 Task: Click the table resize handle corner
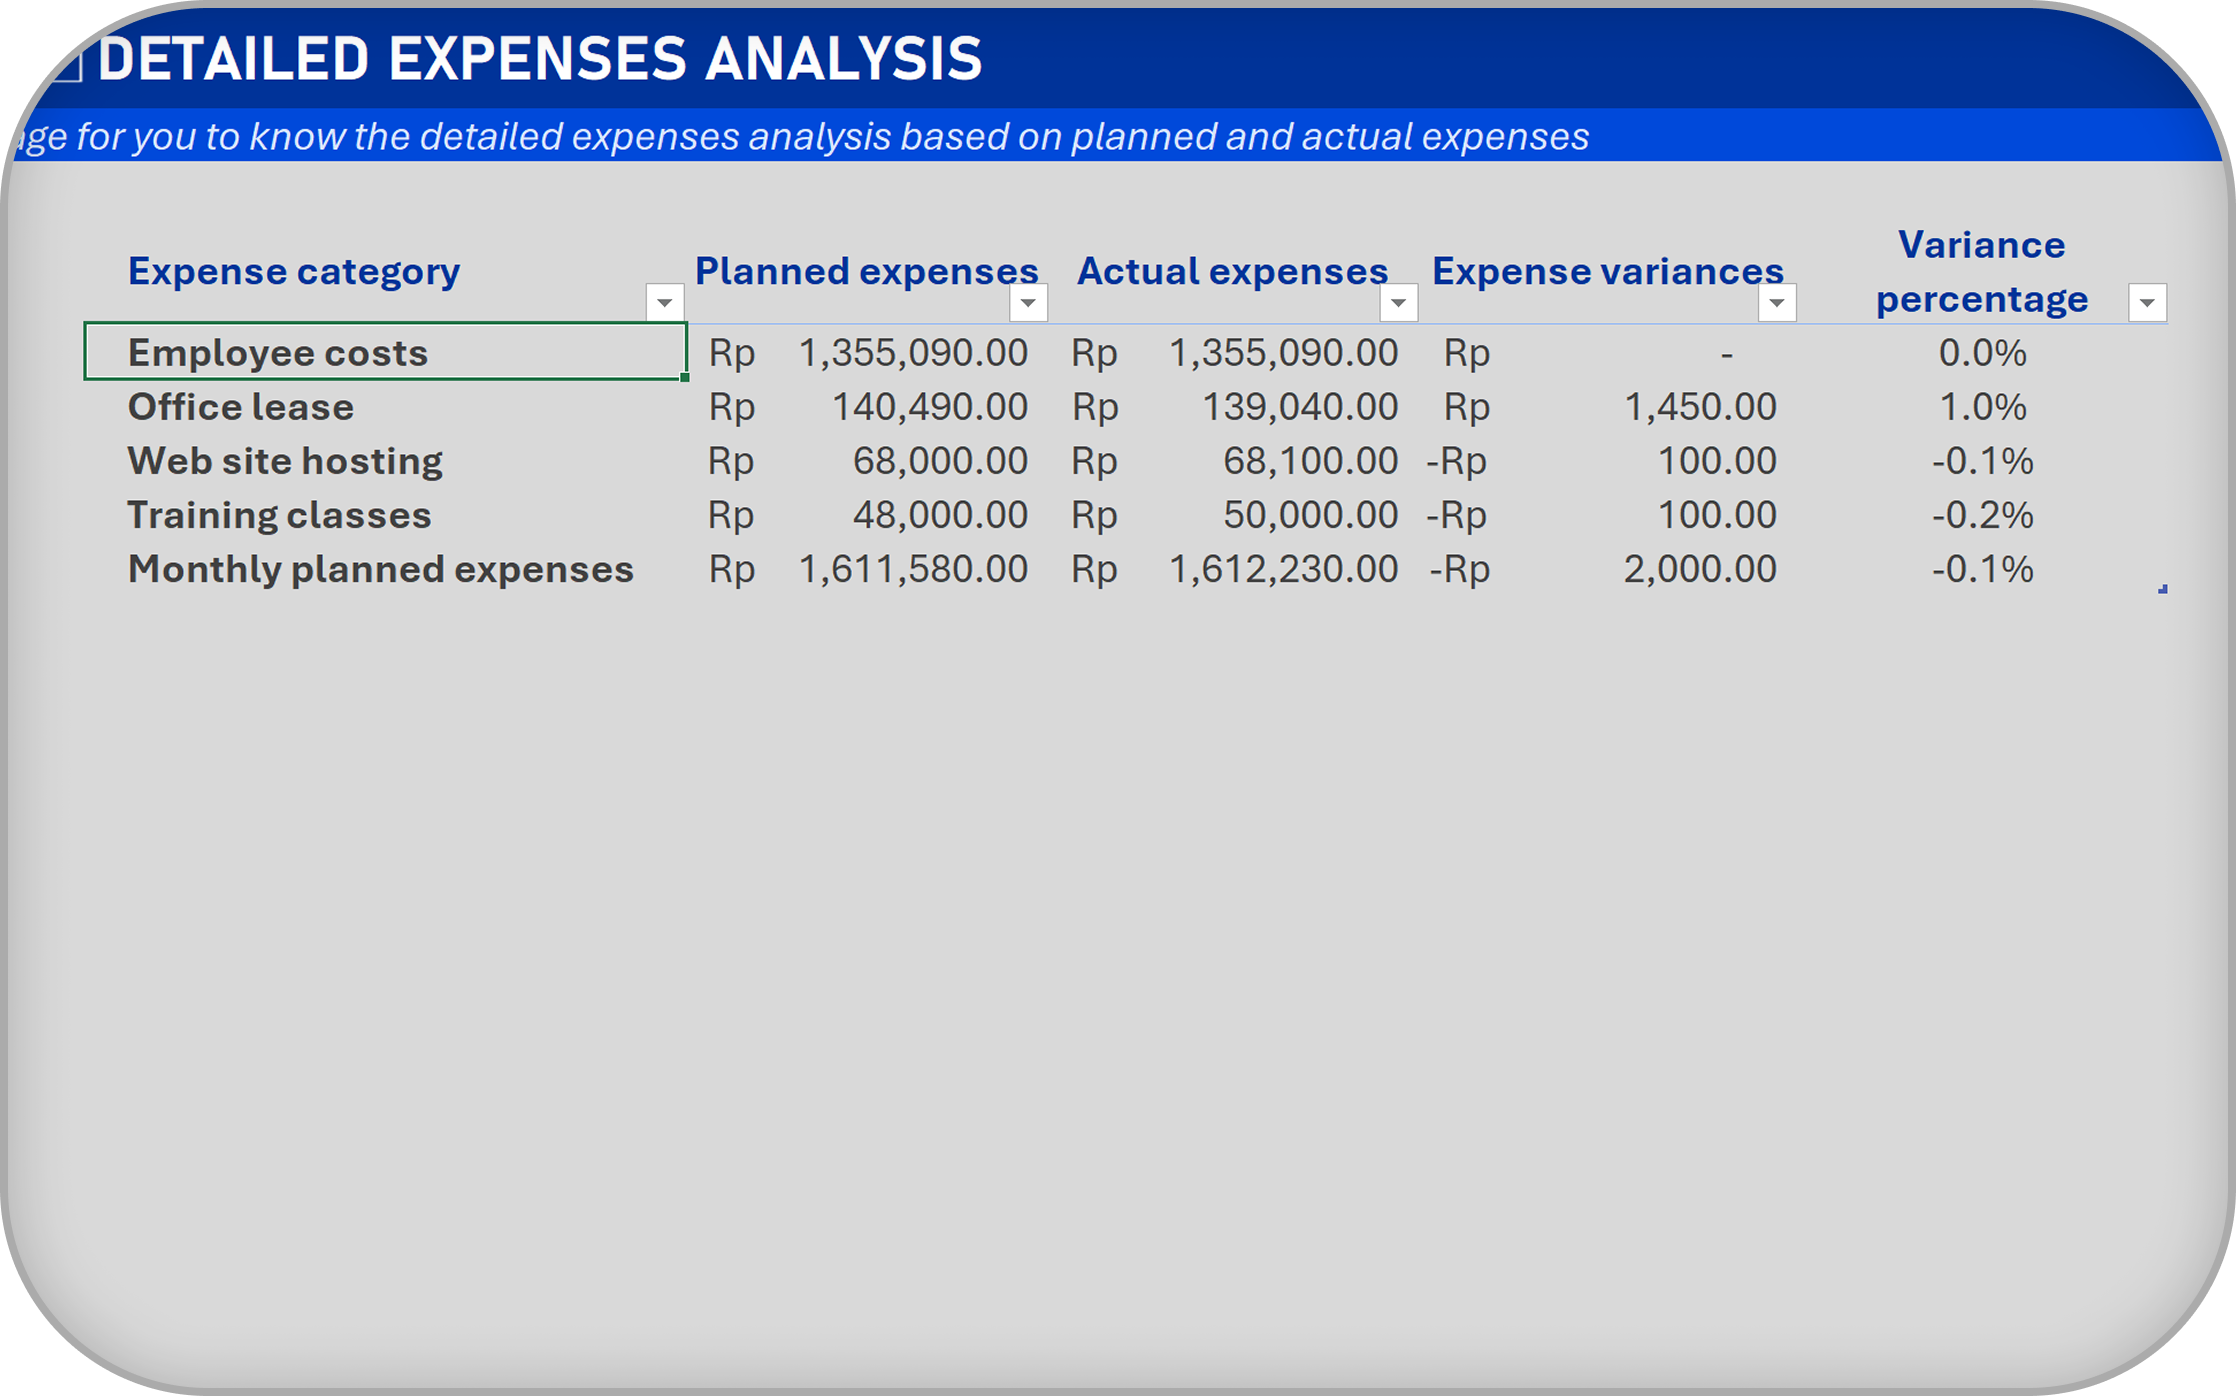click(2162, 590)
